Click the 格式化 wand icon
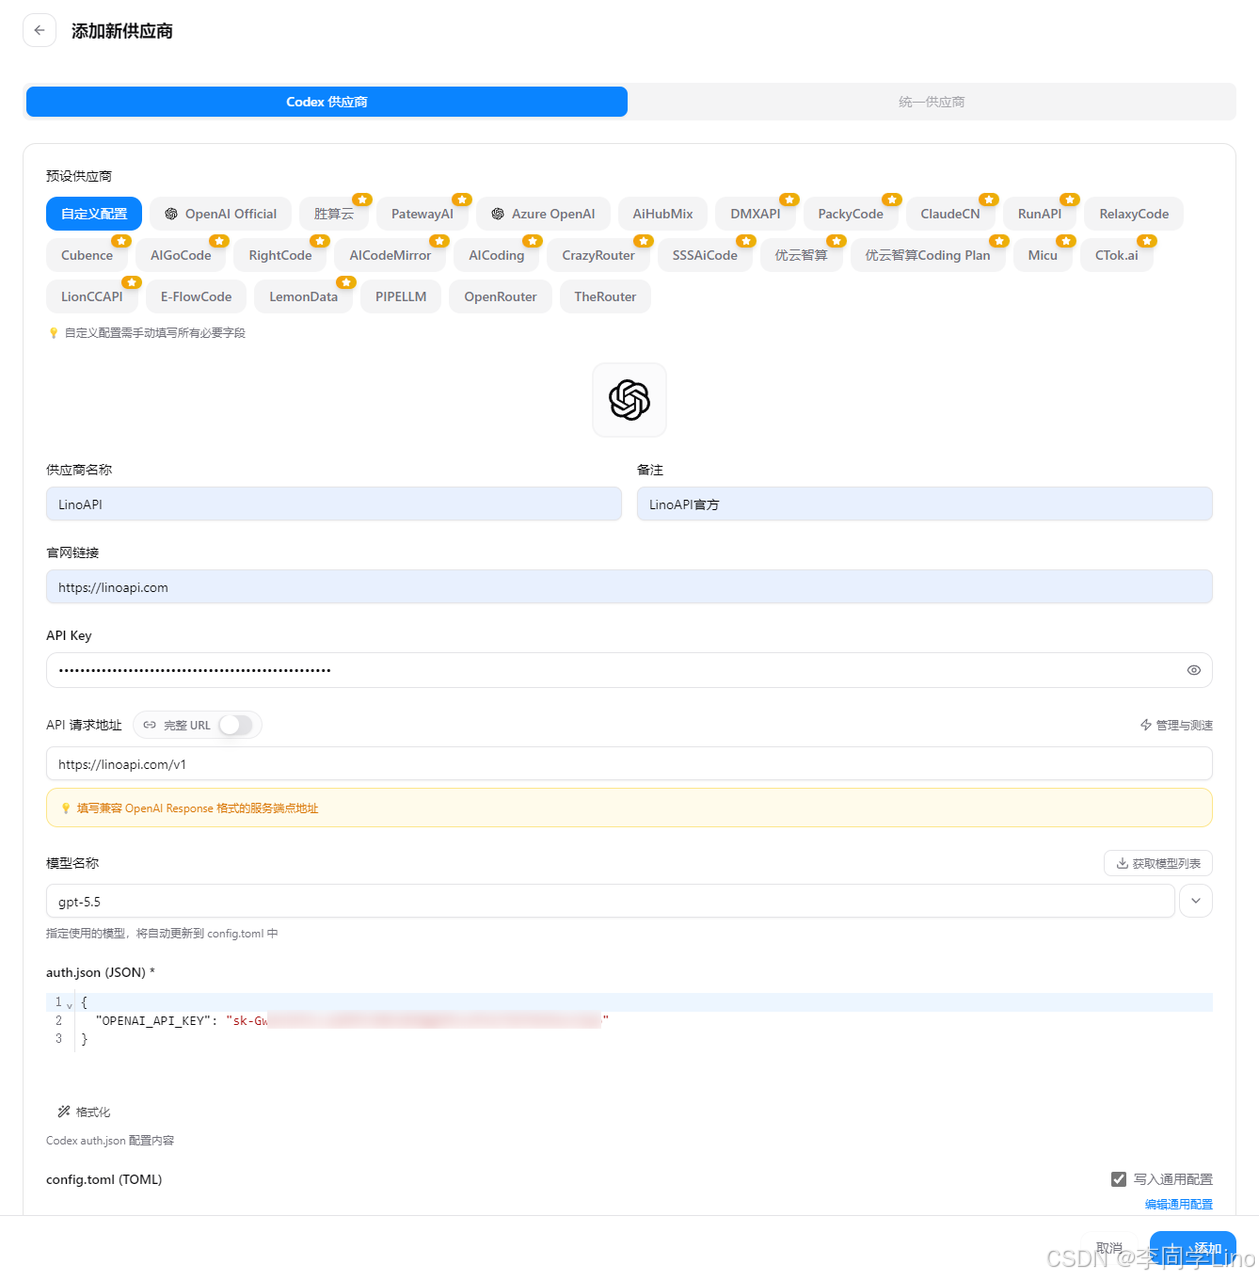The width and height of the screenshot is (1259, 1280). click(64, 1112)
